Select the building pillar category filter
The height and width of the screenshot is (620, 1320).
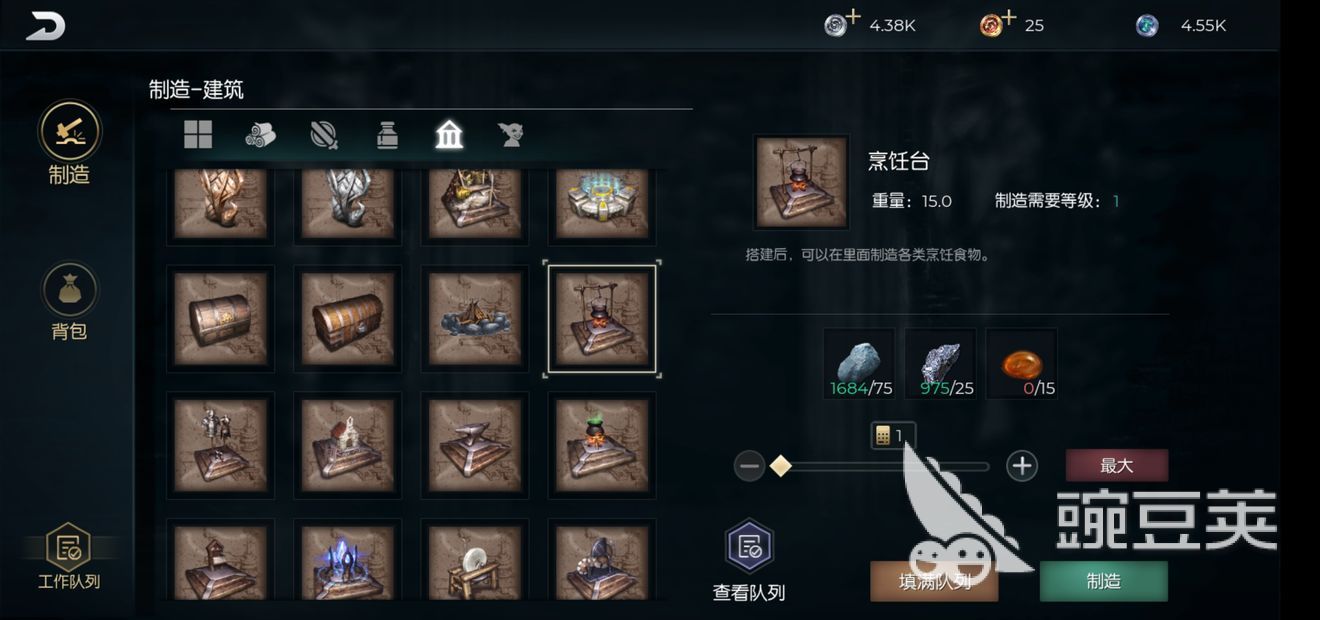449,134
